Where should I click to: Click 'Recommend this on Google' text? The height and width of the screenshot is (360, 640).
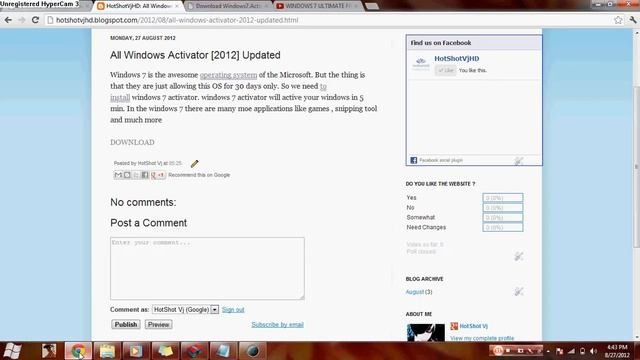coord(199,175)
